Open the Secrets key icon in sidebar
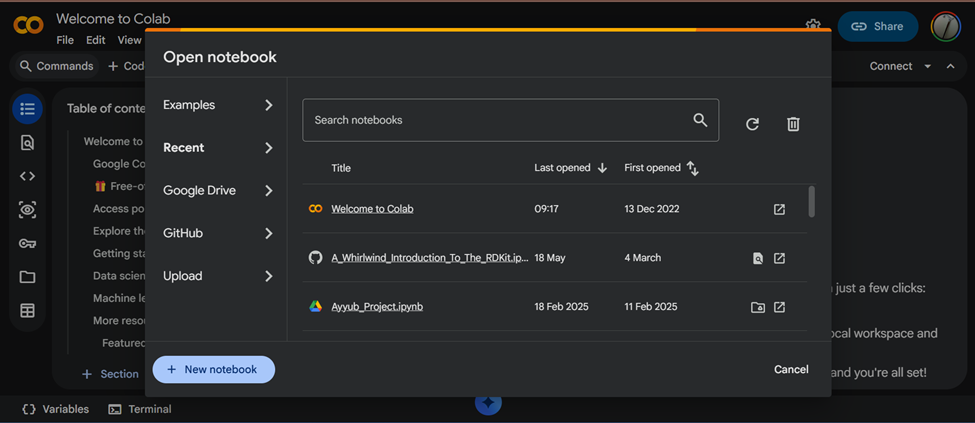Viewport: 975px width, 423px height. click(27, 243)
